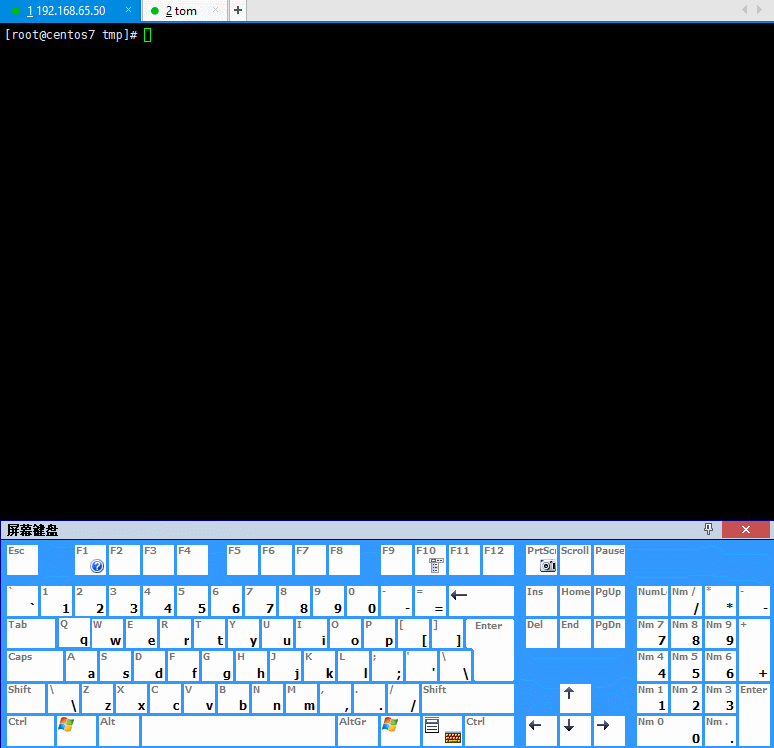
Task: Tap the F1 help key
Action: click(90, 560)
